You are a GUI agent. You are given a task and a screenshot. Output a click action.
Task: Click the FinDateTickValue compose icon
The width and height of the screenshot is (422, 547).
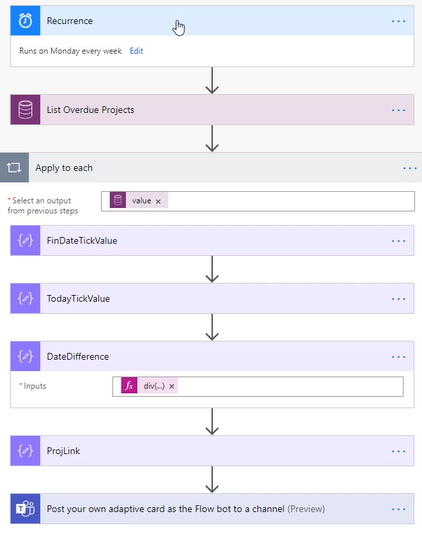(25, 240)
